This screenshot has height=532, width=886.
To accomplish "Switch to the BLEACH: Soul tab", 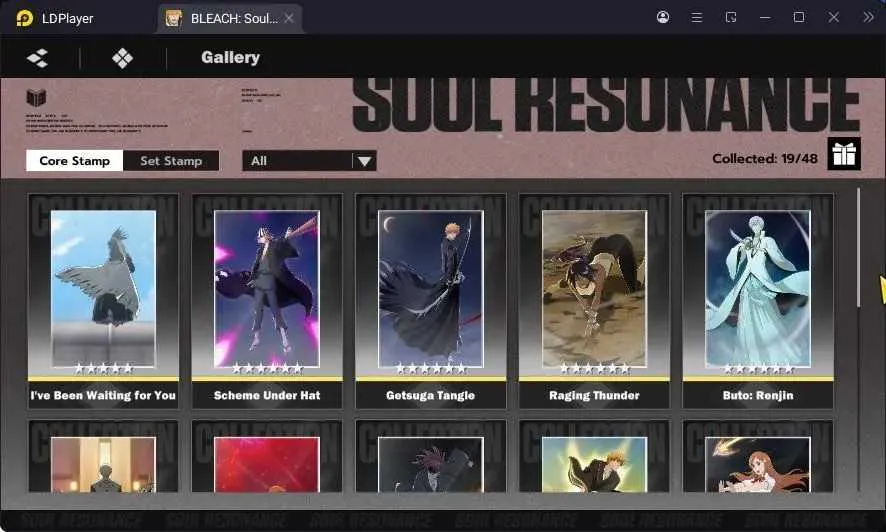I will (230, 19).
